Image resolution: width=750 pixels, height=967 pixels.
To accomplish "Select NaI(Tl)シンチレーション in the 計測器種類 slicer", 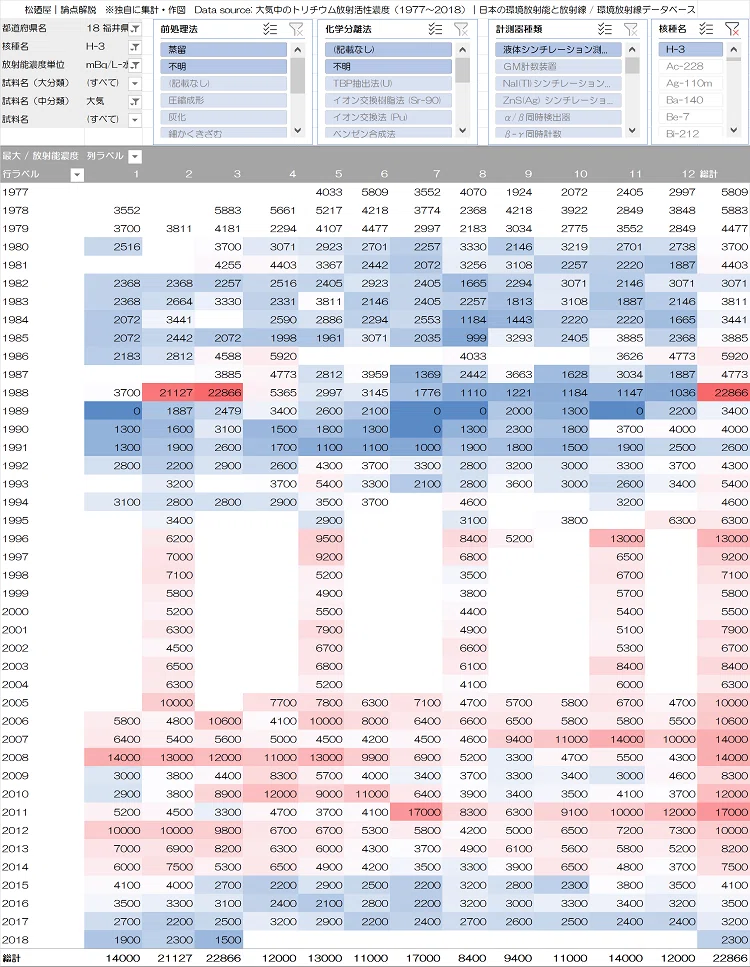I will [558, 83].
